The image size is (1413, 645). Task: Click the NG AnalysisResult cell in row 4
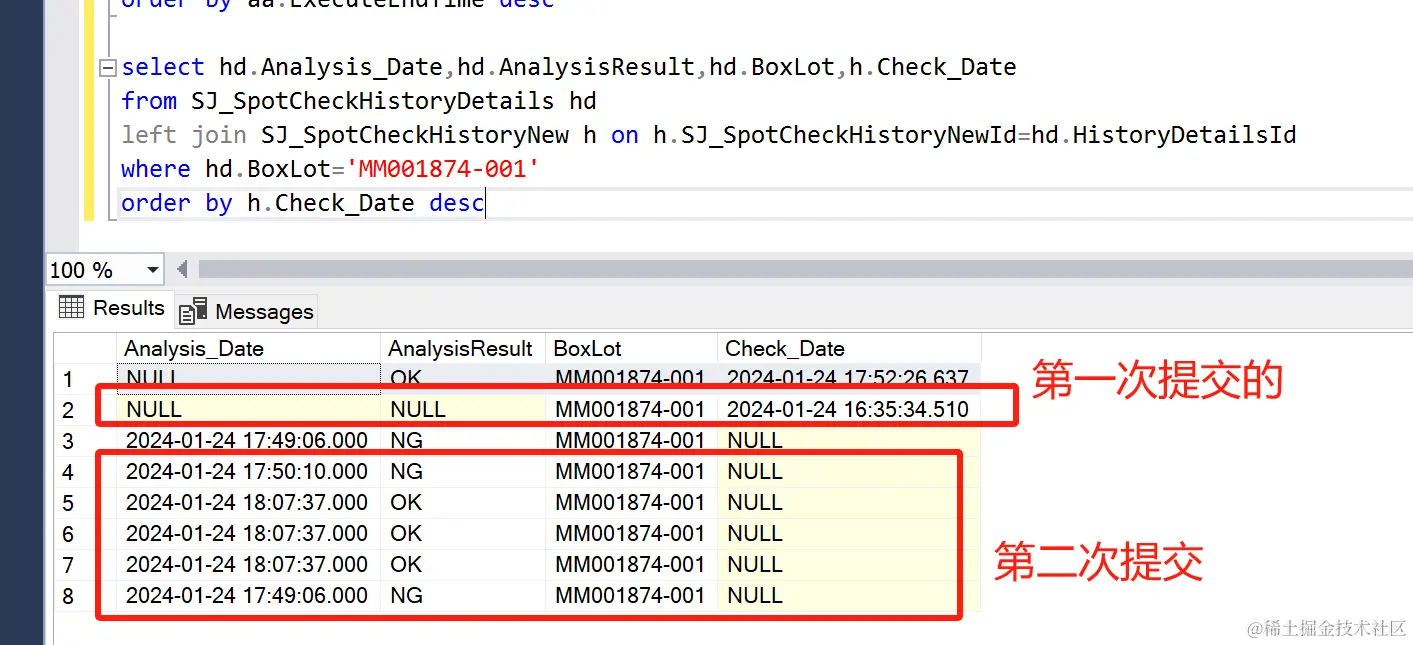[463, 471]
